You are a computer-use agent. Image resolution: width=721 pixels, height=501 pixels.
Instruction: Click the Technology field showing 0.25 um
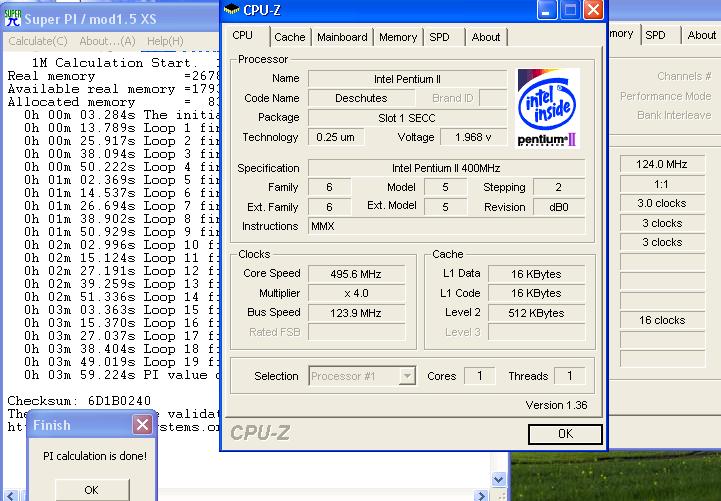[336, 137]
